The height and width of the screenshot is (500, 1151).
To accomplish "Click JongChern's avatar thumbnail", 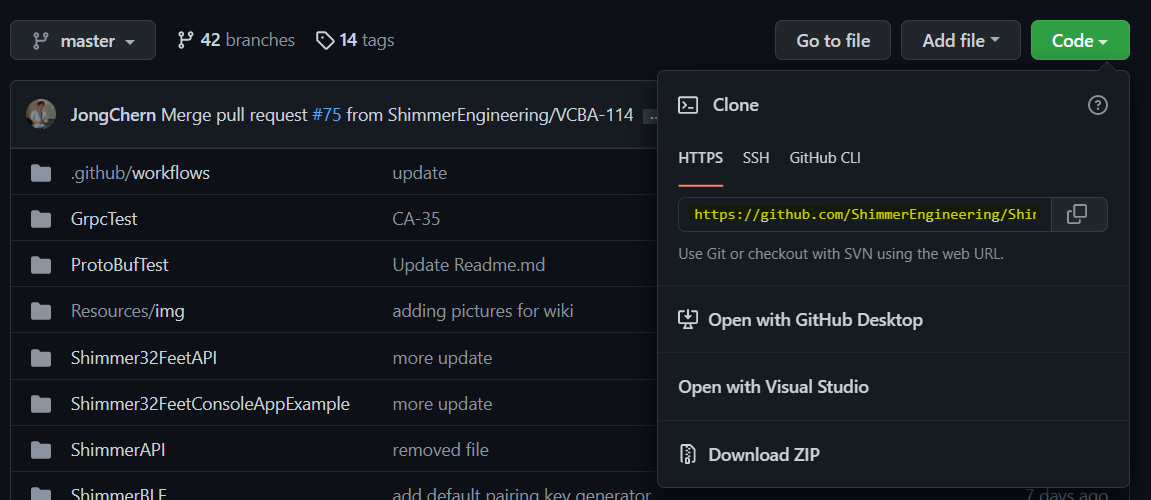I will point(41,115).
